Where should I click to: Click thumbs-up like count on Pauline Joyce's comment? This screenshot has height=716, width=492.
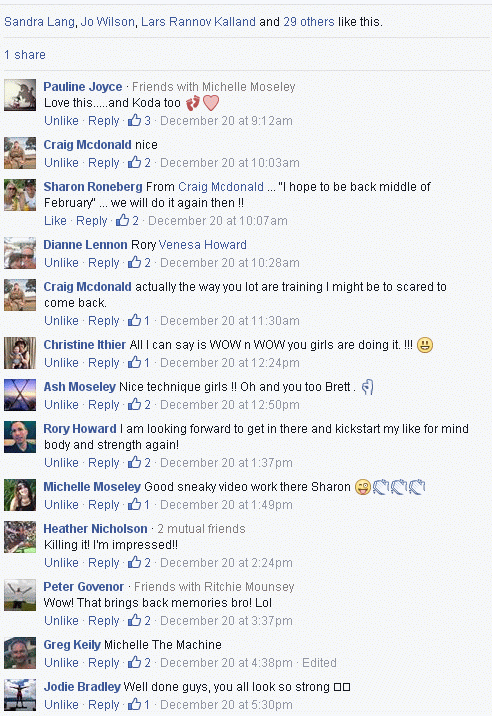[x=147, y=121]
